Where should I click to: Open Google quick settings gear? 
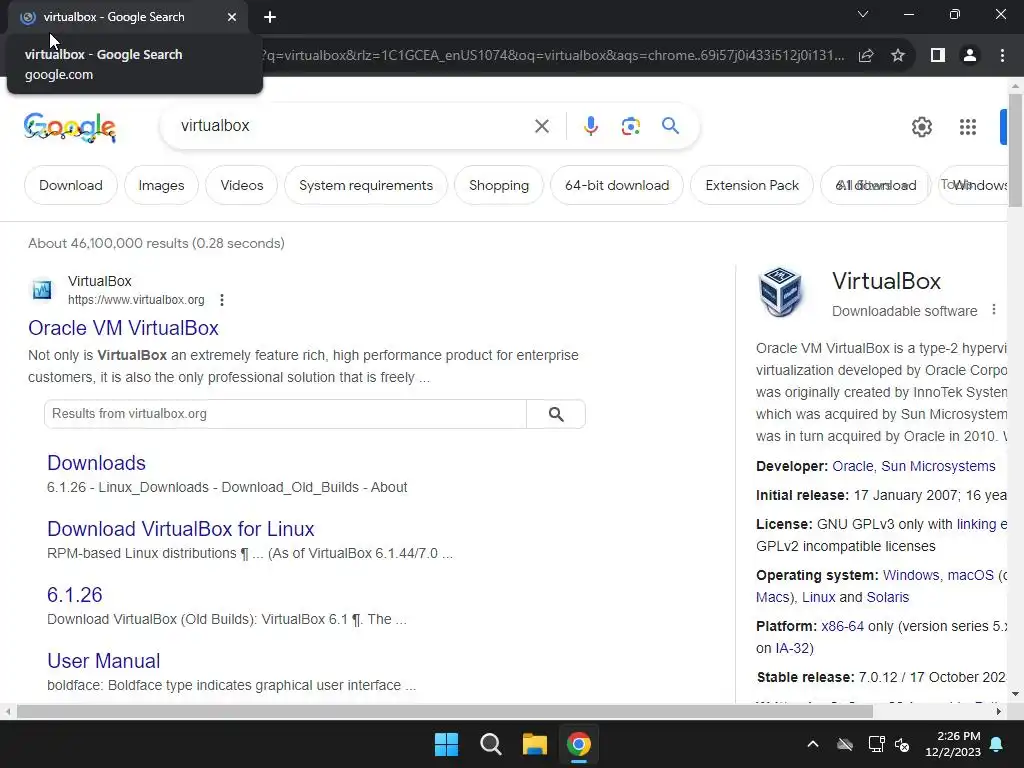pos(921,127)
